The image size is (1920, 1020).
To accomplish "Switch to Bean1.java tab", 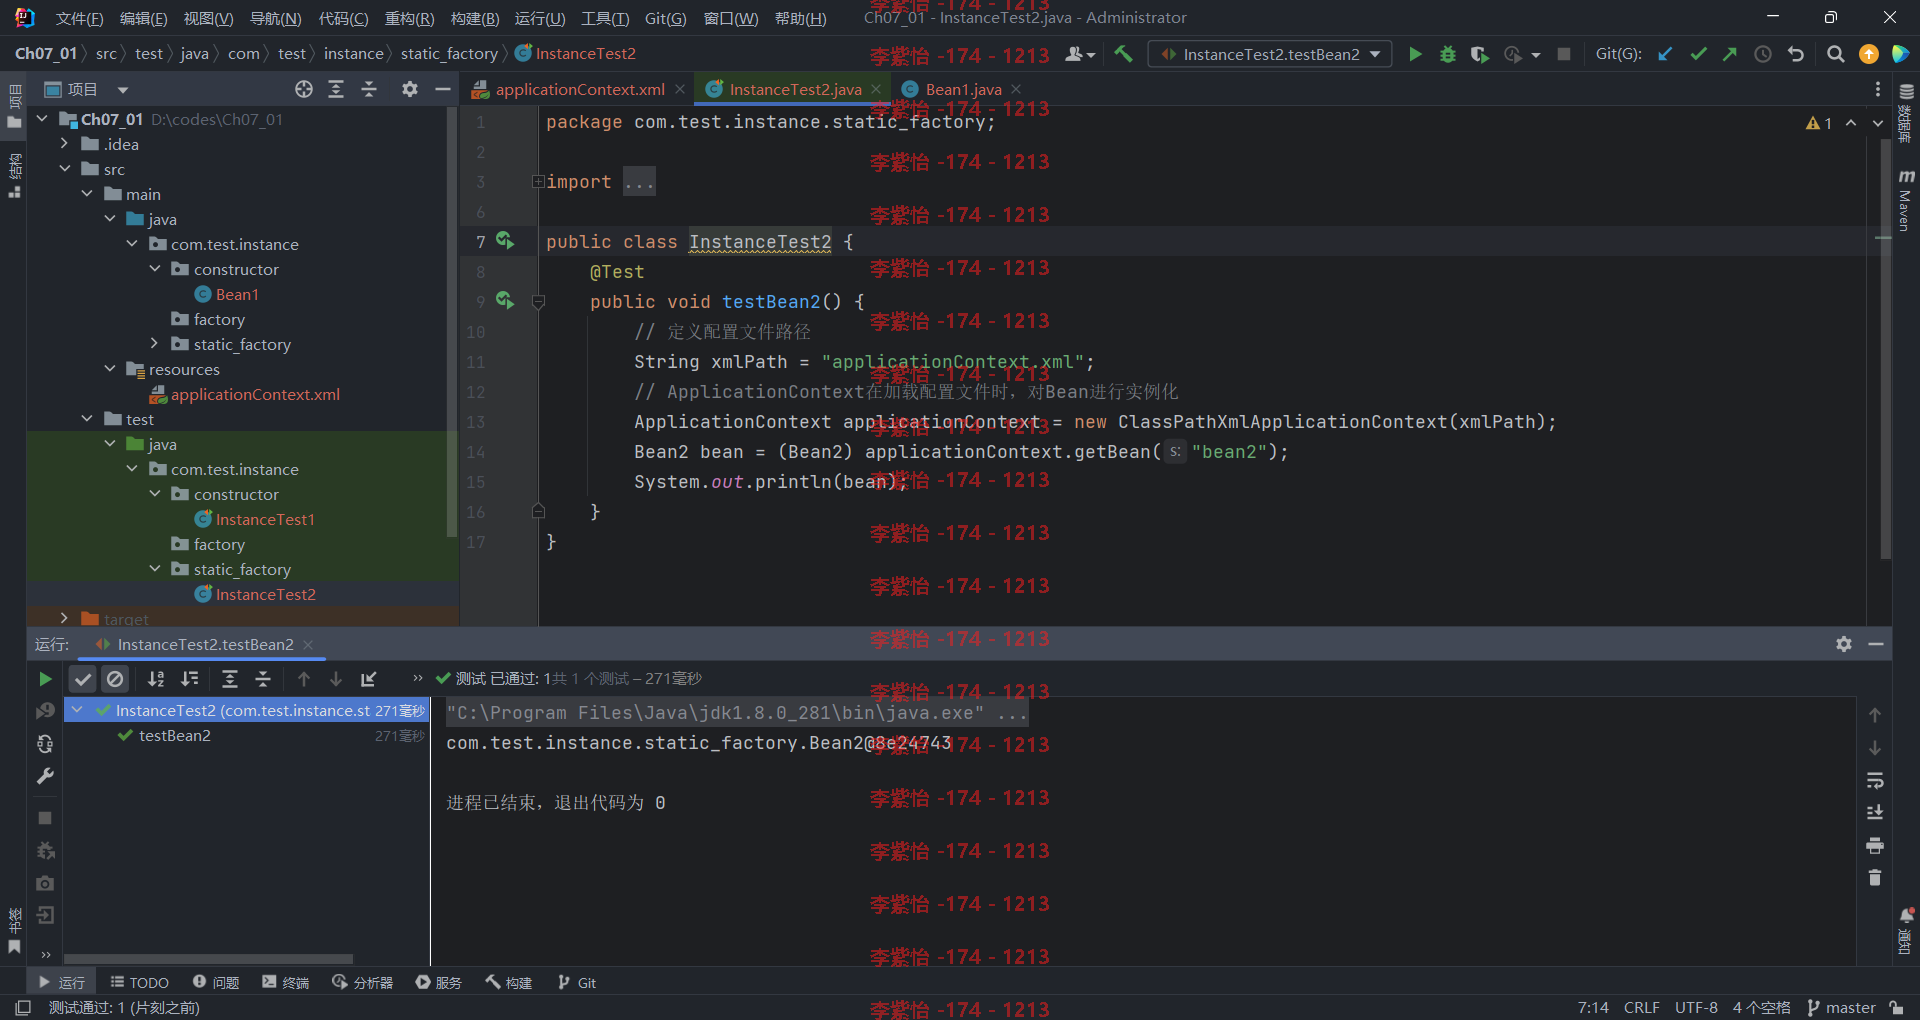I will [963, 89].
